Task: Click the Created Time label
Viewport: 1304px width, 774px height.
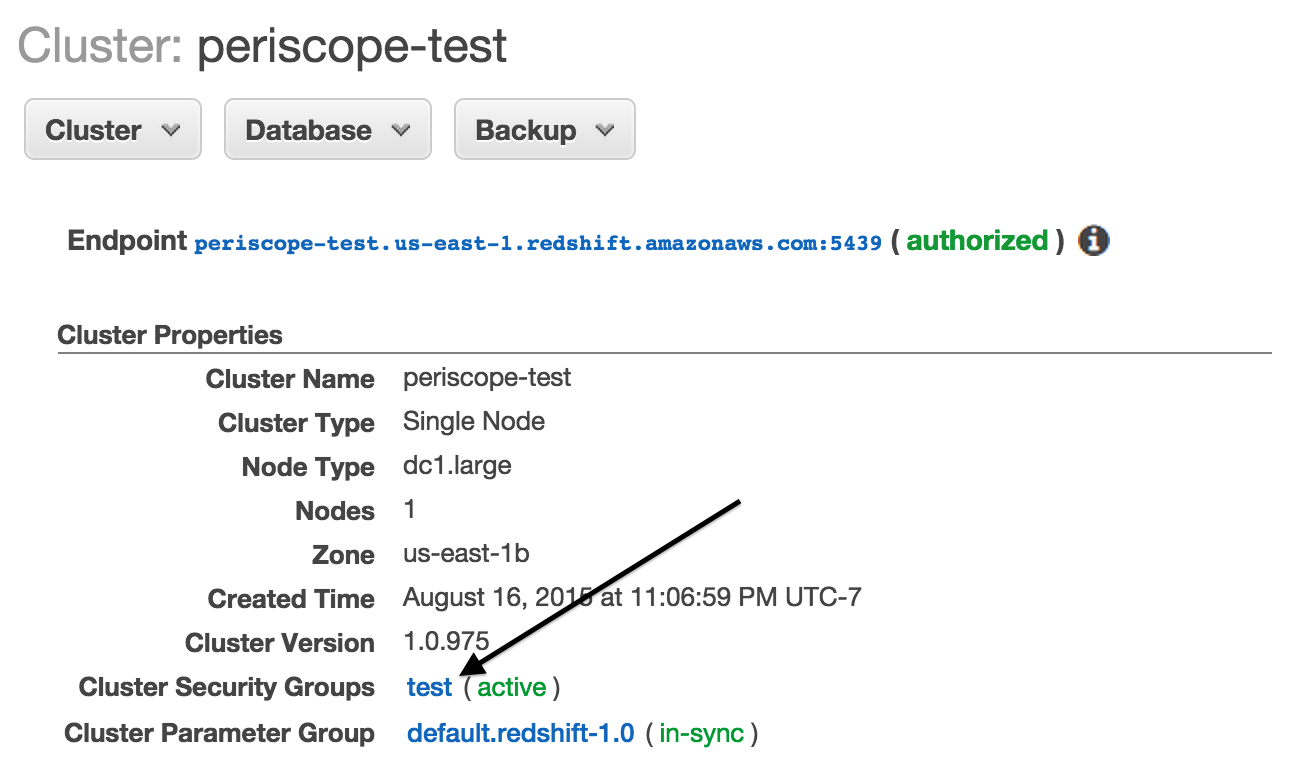Action: (x=291, y=599)
